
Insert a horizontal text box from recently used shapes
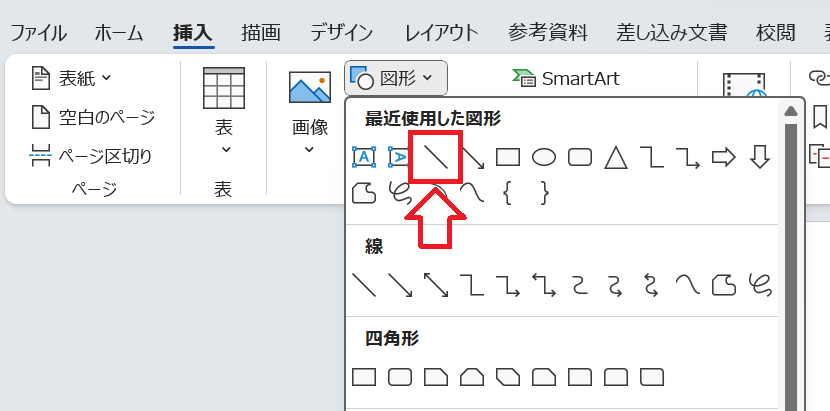click(x=364, y=157)
